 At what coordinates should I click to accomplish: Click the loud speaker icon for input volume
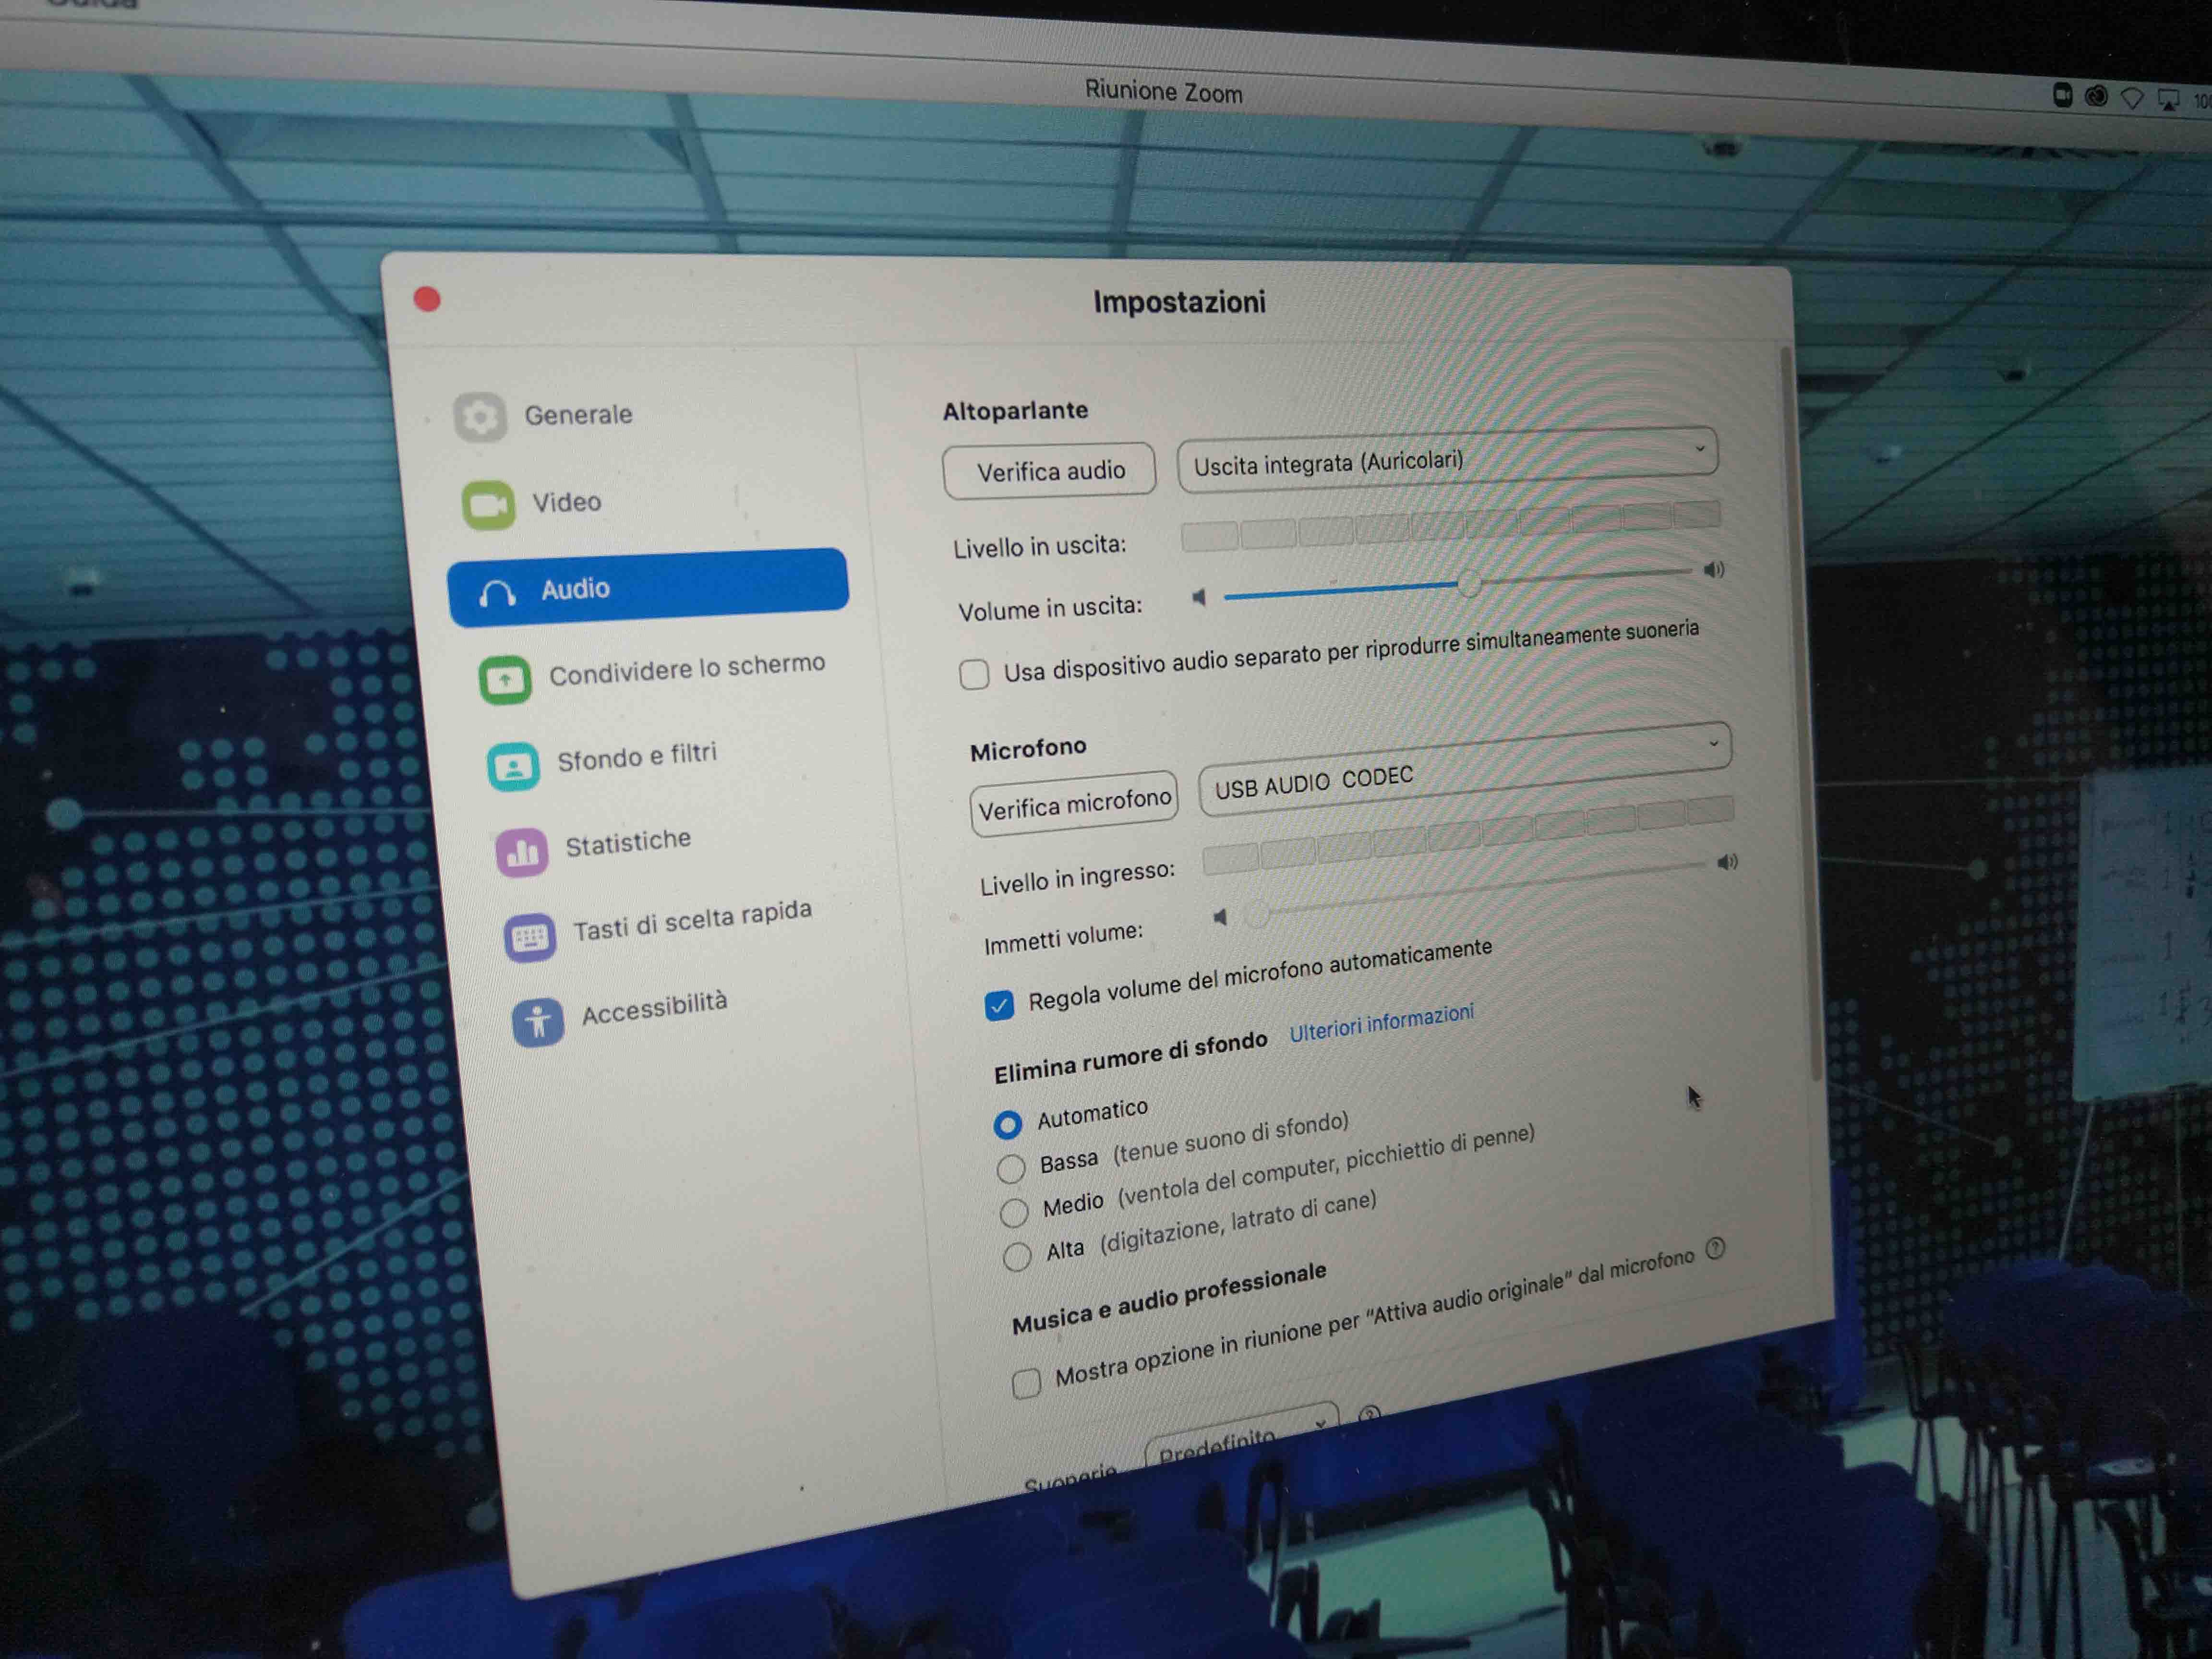point(1727,862)
